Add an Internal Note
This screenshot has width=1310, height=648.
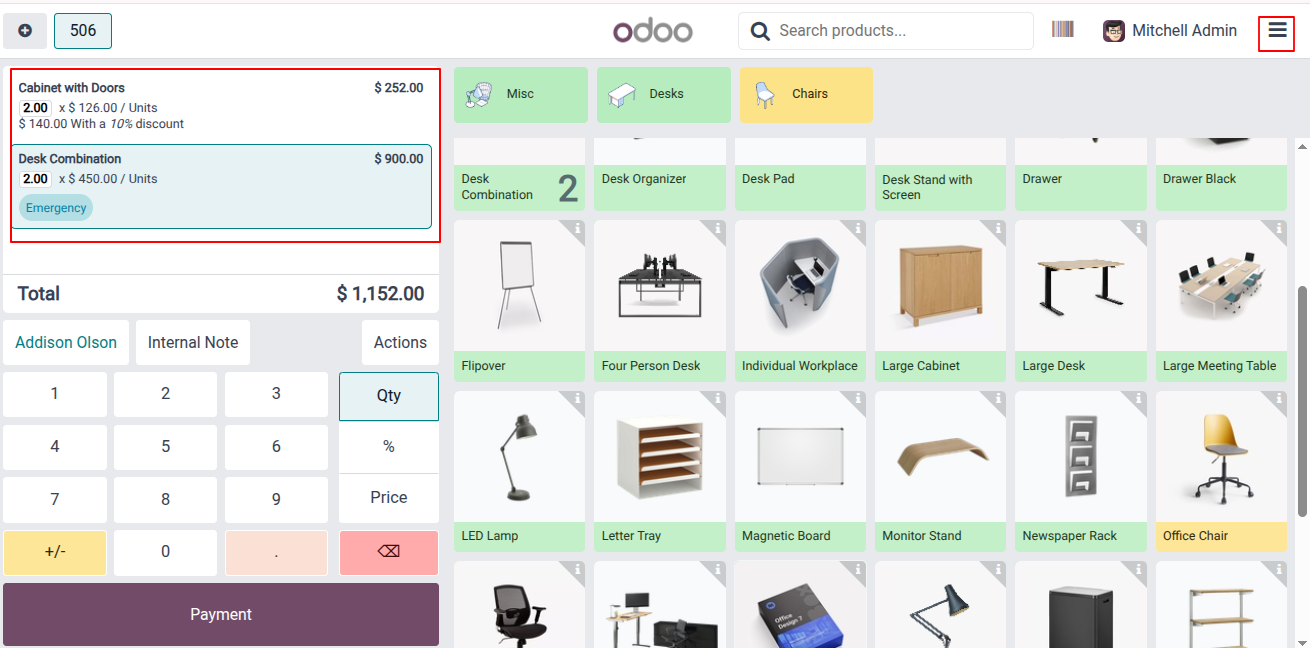[x=193, y=342]
